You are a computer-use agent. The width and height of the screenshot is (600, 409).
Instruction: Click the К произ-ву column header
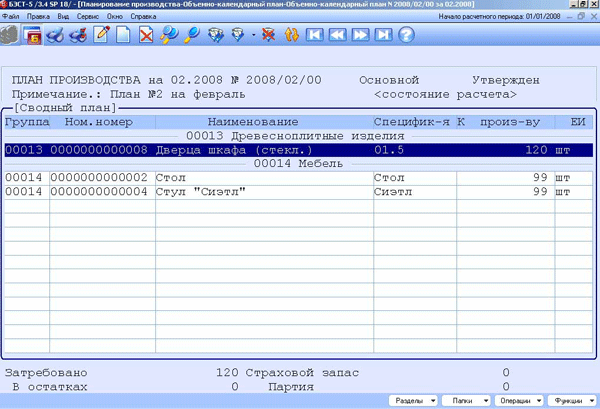[x=505, y=122]
